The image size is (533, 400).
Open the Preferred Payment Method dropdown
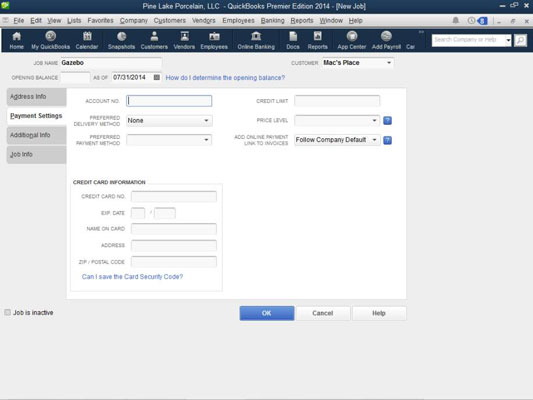click(x=169, y=140)
